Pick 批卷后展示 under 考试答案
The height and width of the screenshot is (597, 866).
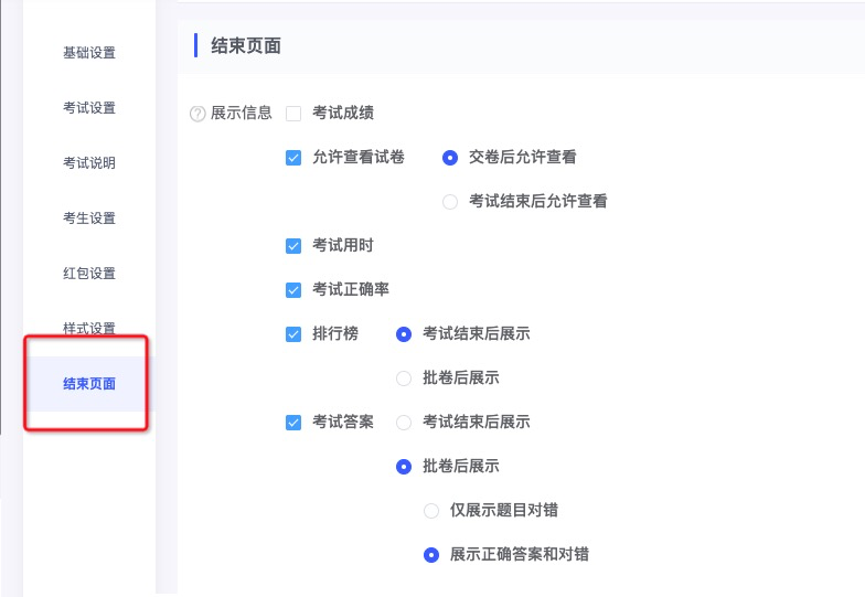click(404, 467)
